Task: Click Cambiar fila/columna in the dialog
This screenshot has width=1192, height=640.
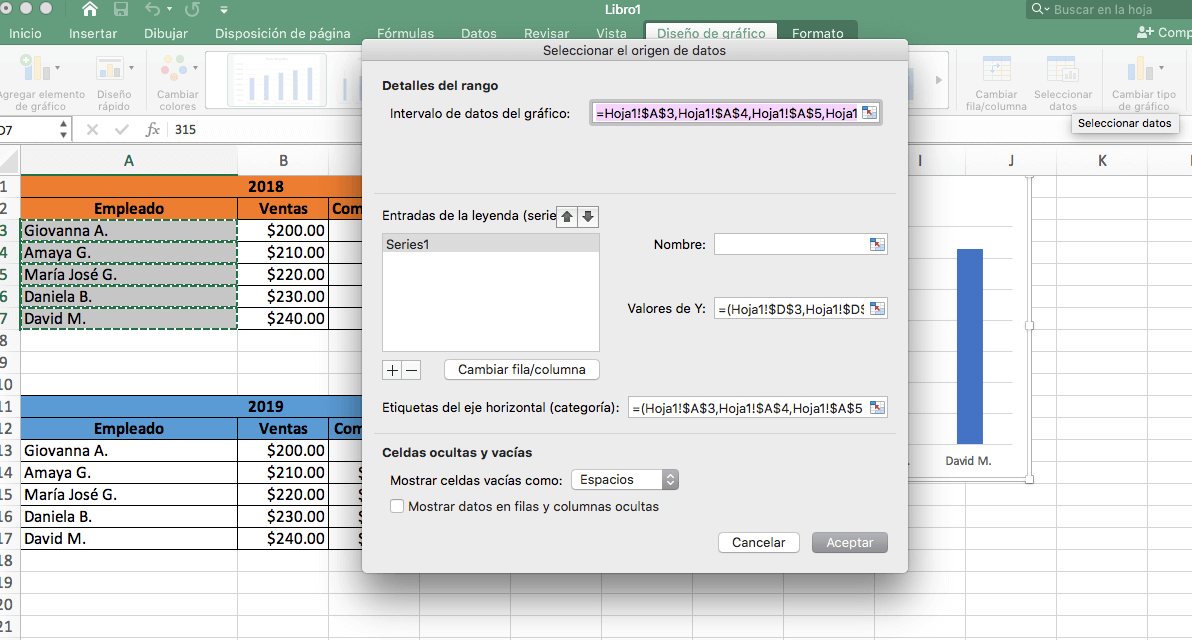Action: click(520, 369)
